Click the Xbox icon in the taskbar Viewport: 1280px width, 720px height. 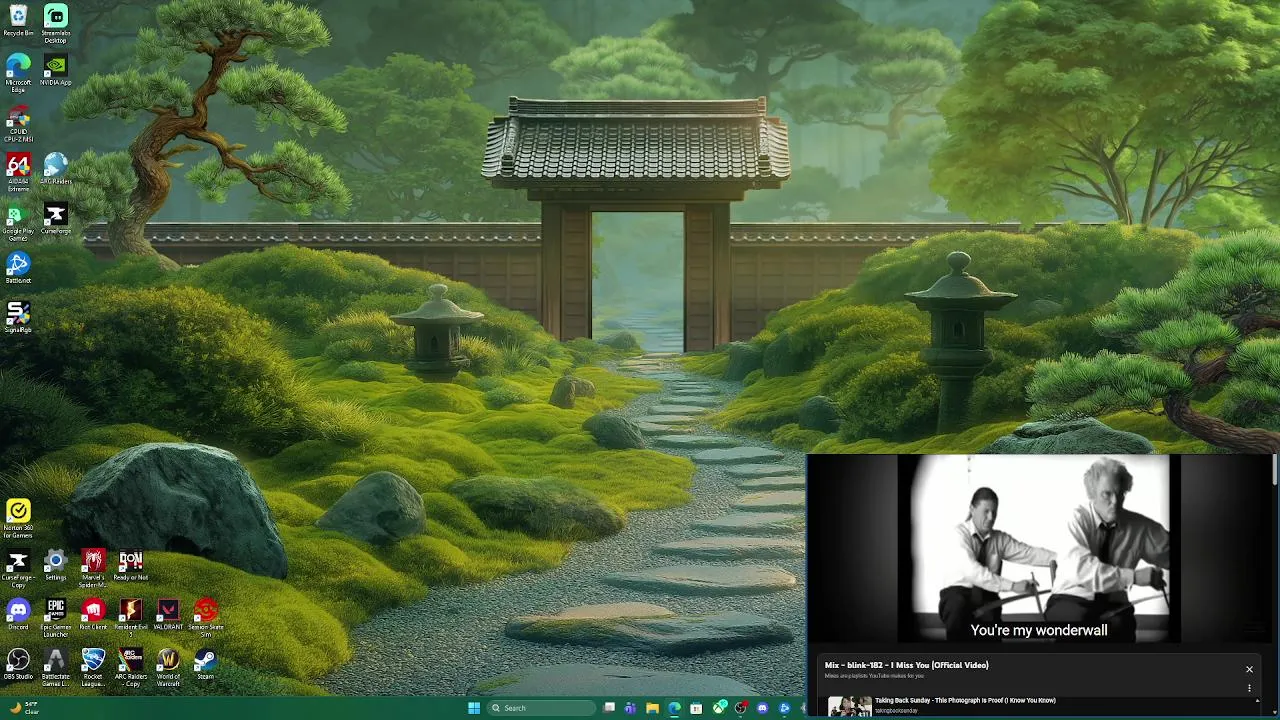click(718, 708)
